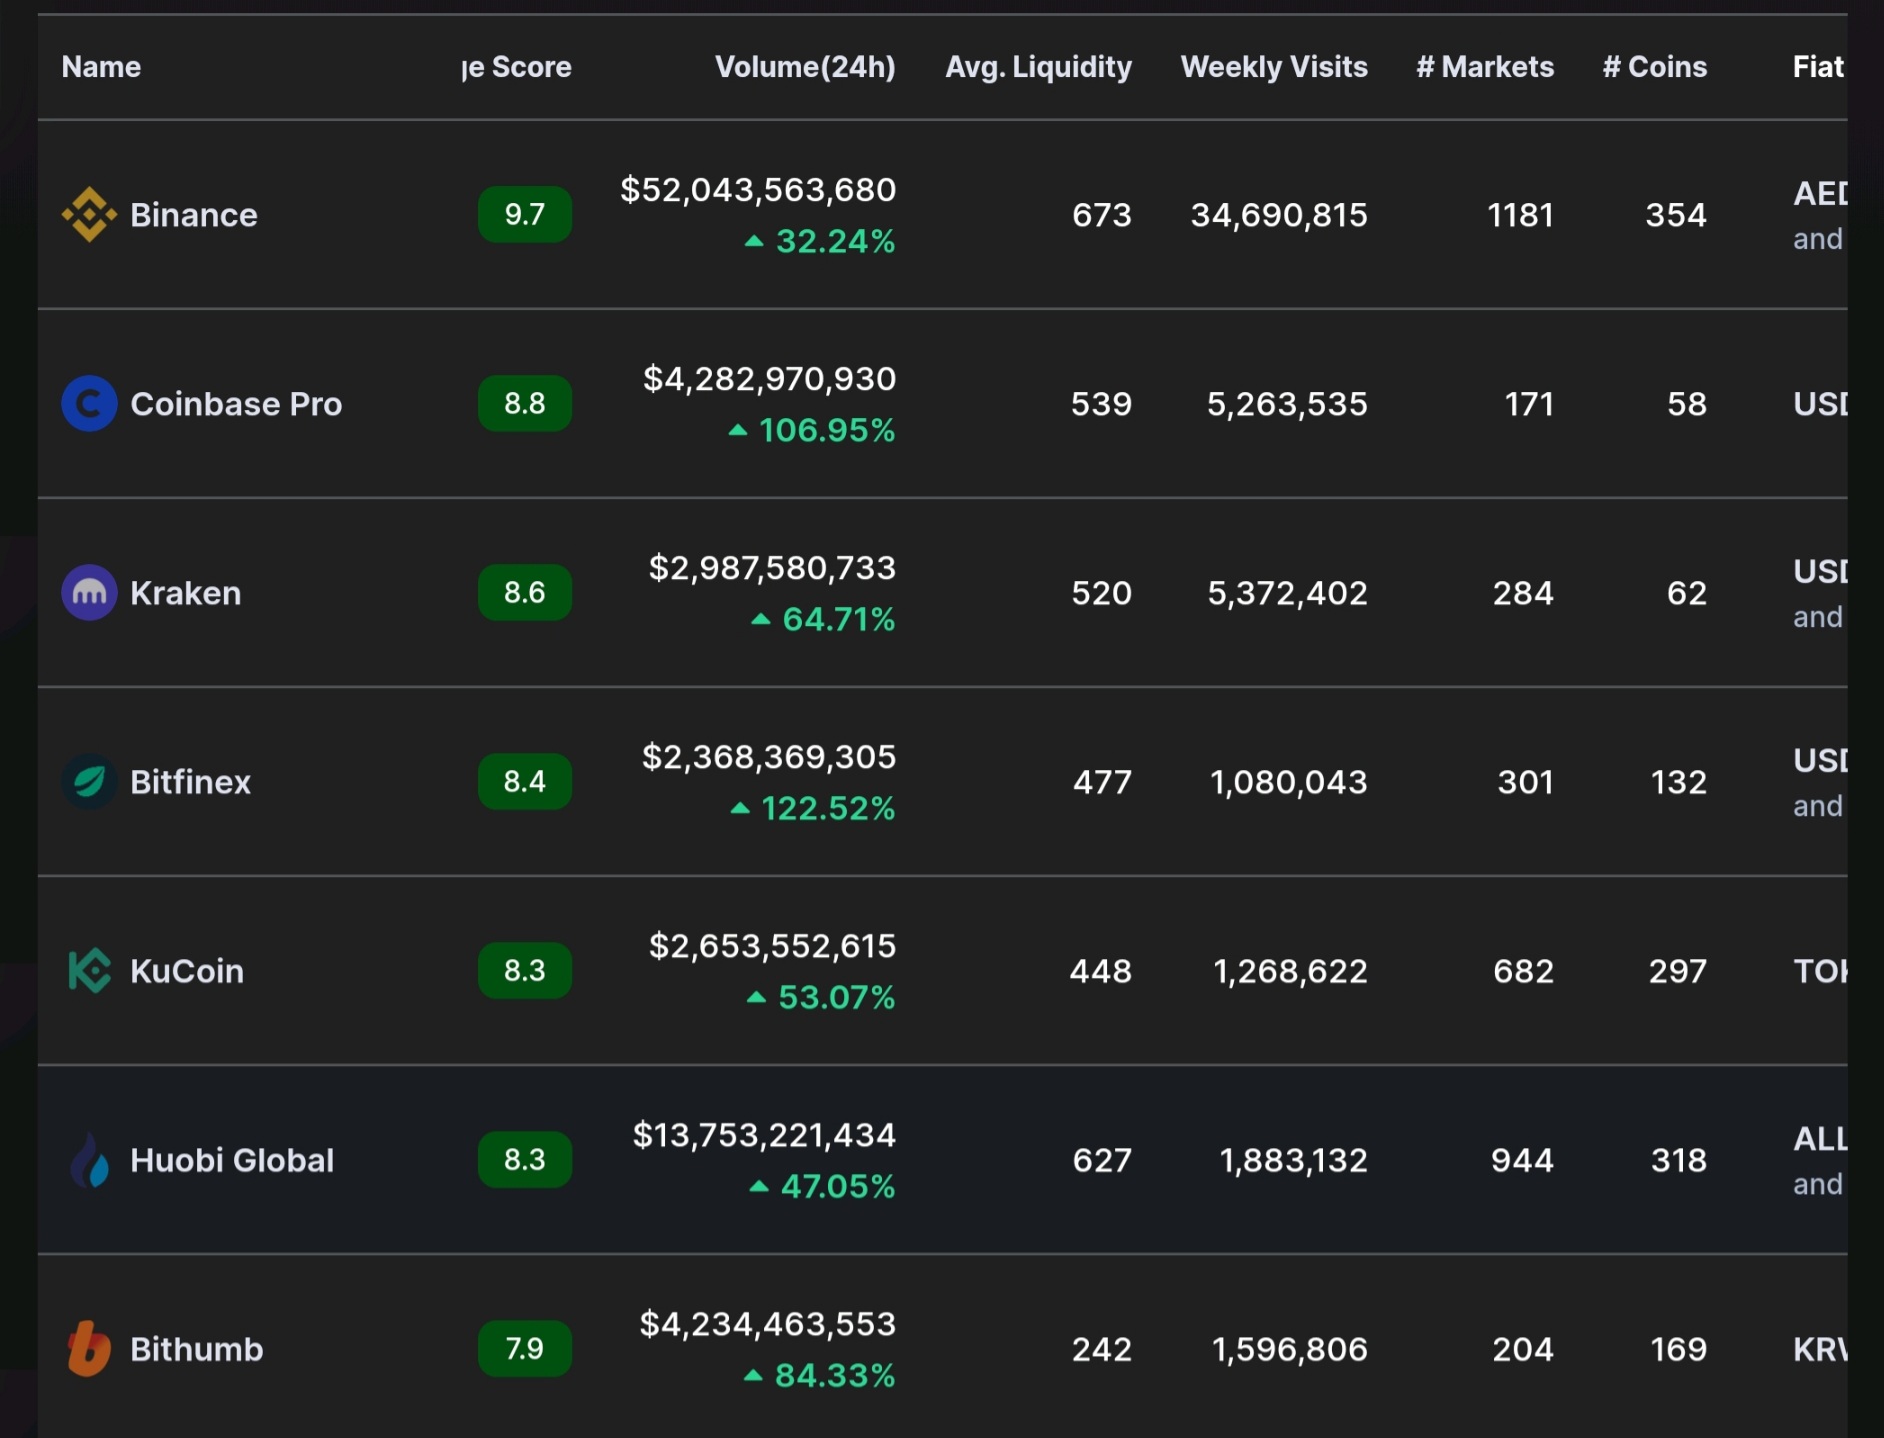1884x1438 pixels.
Task: Click the 8.3 score badge for Huobi Global
Action: coord(525,1159)
